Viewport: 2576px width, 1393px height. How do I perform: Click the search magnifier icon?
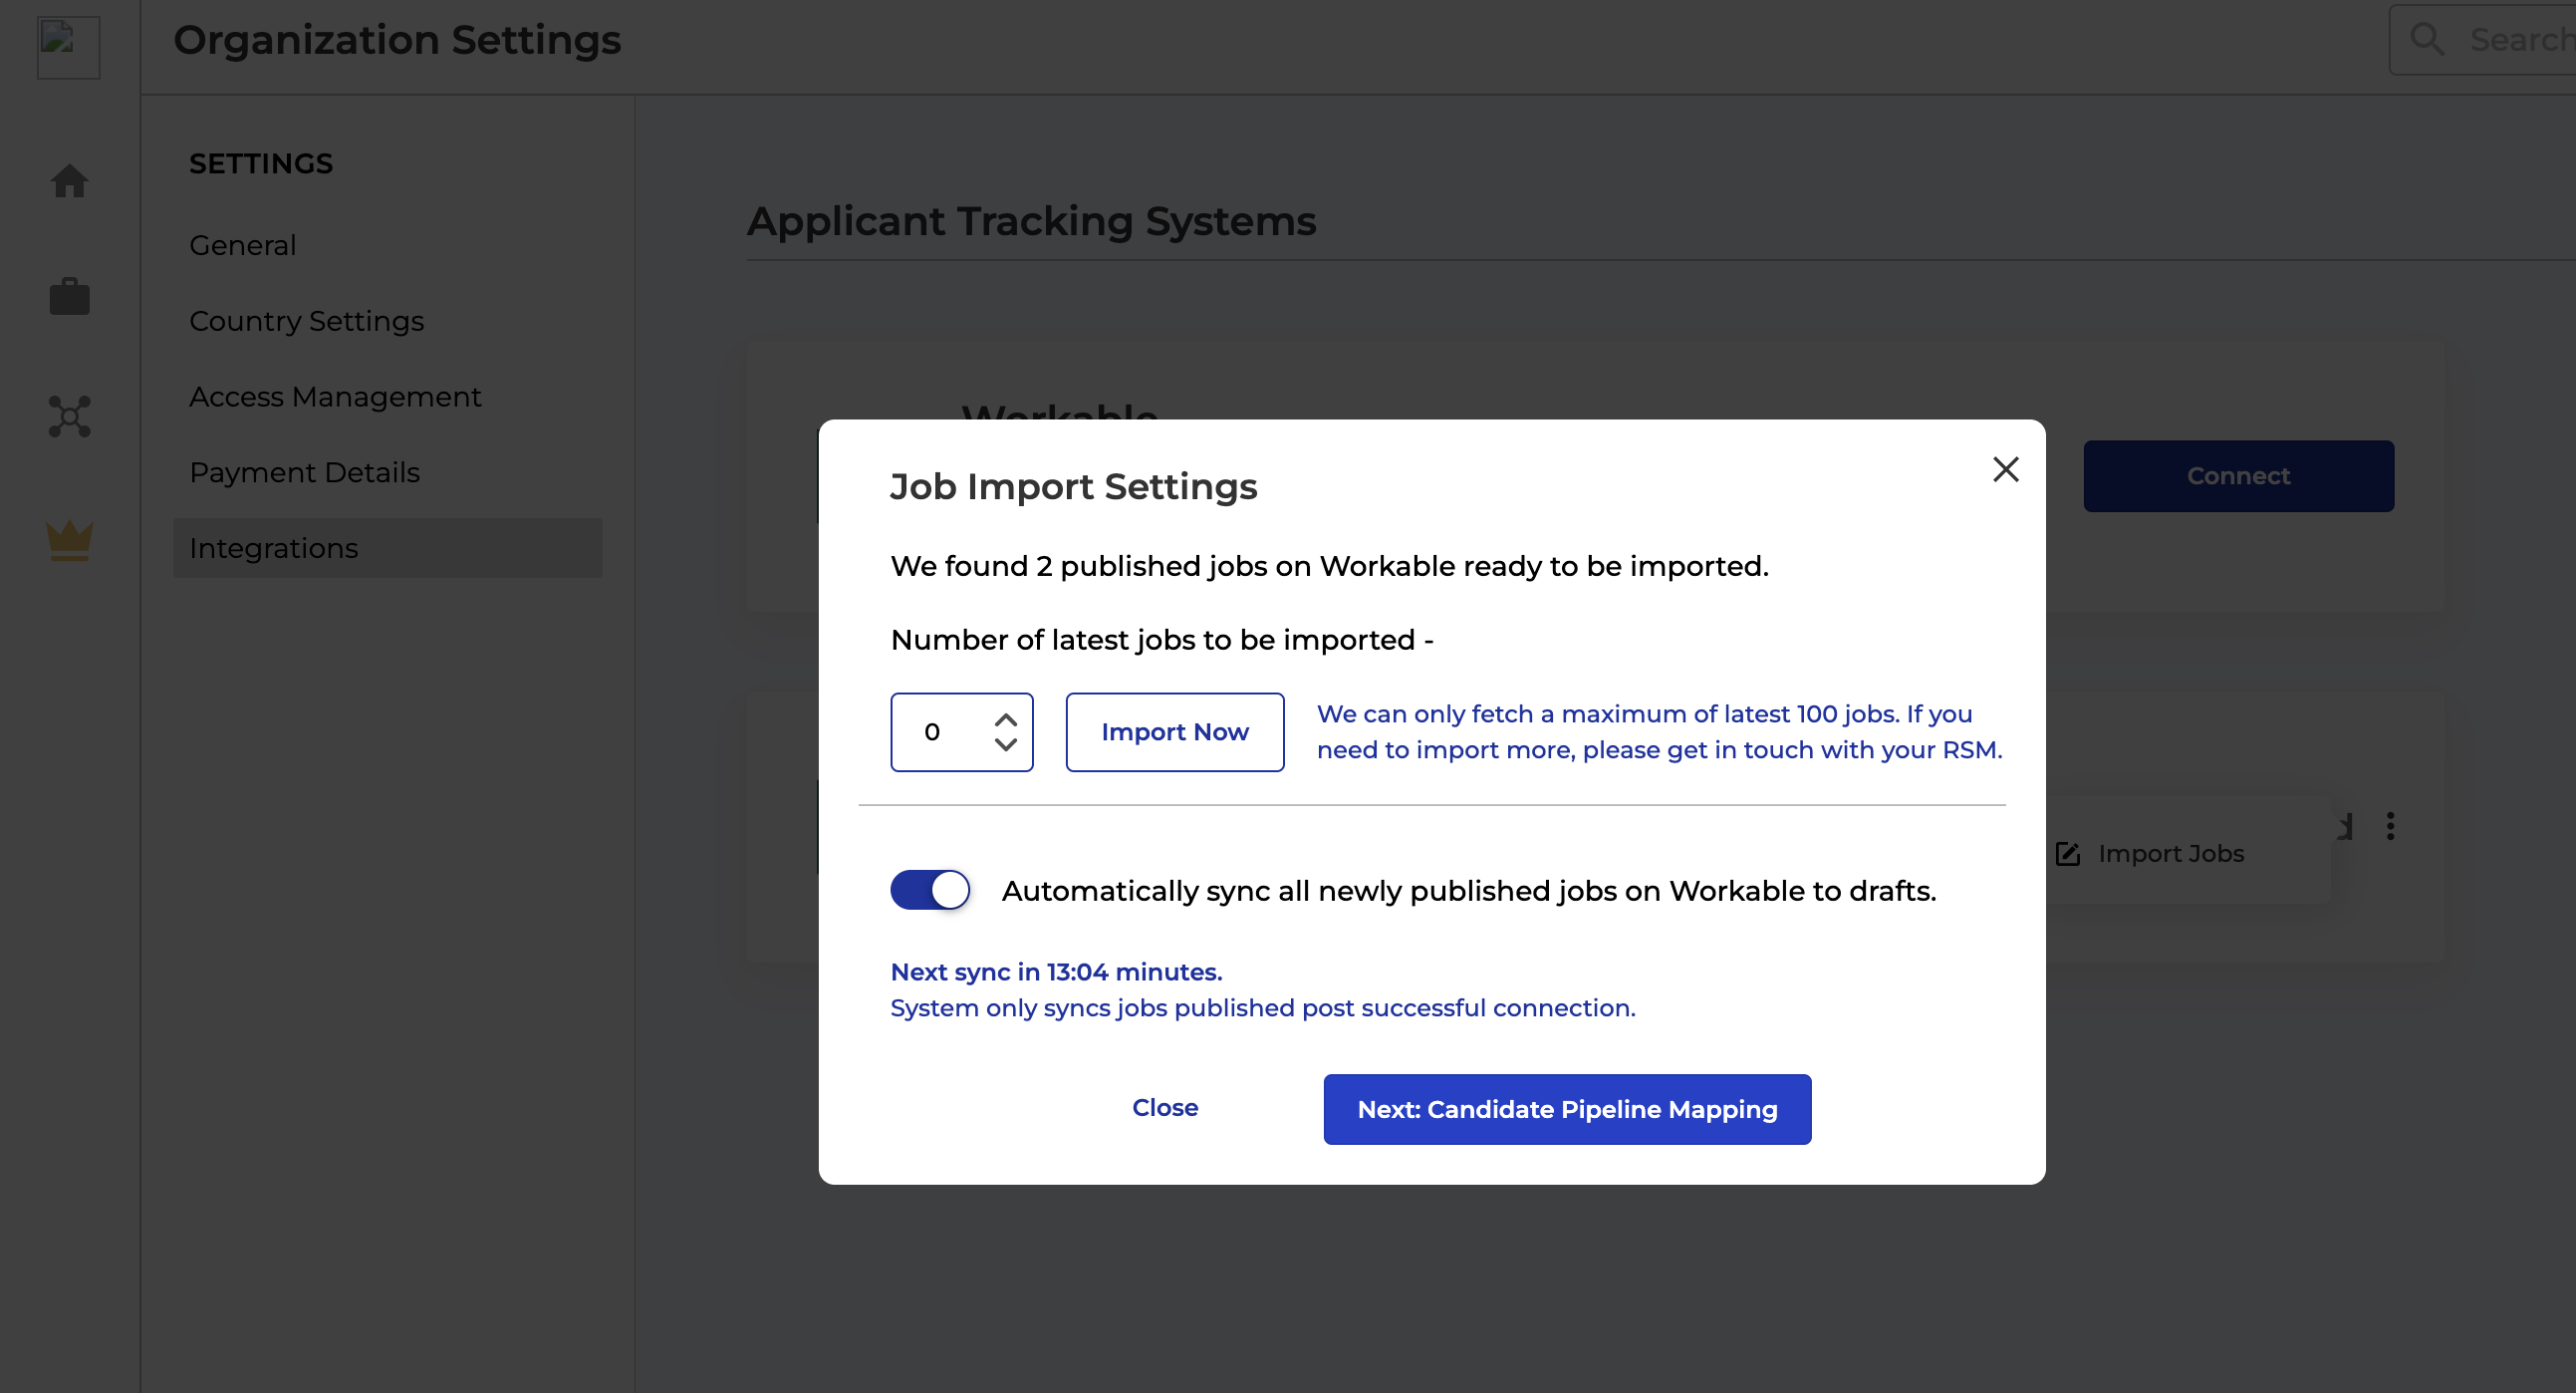click(2428, 39)
